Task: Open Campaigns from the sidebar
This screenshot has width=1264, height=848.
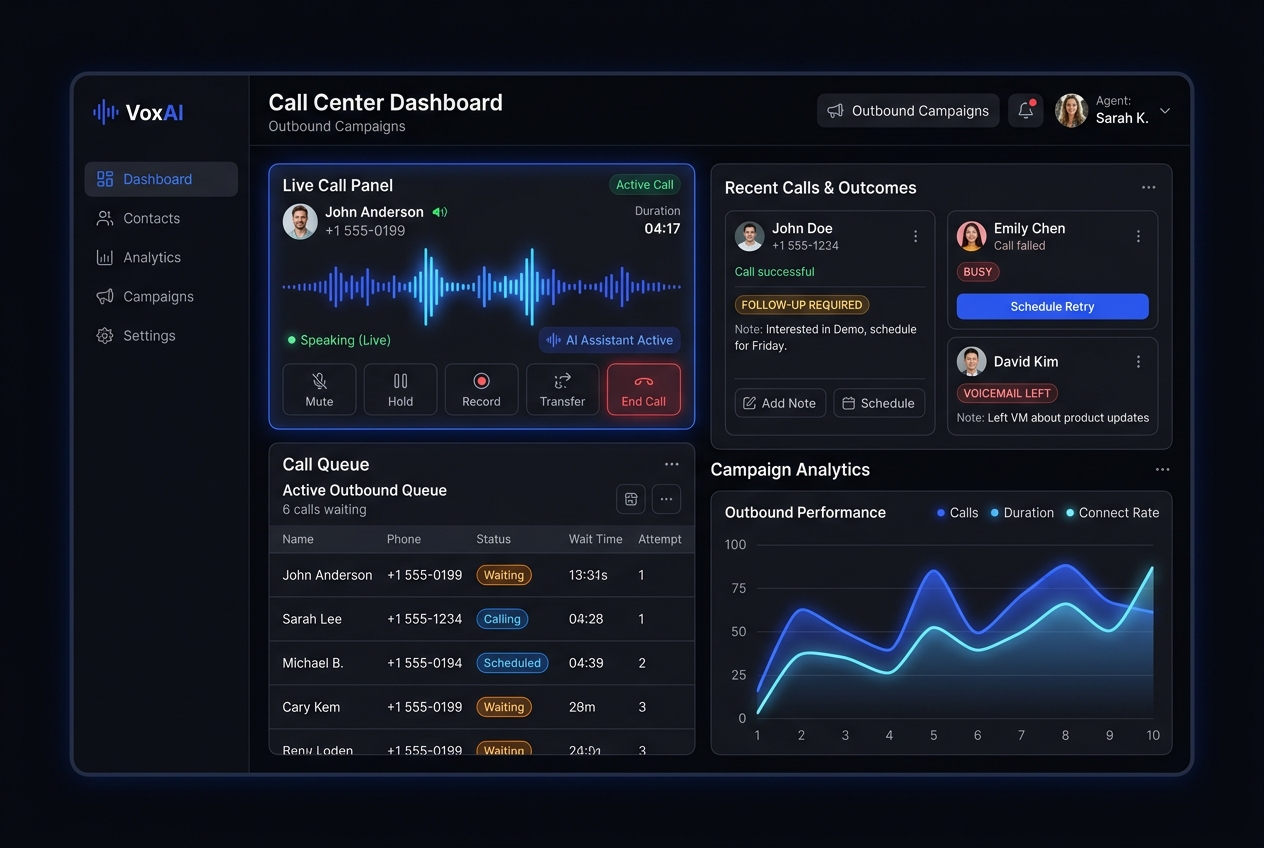Action: point(145,296)
